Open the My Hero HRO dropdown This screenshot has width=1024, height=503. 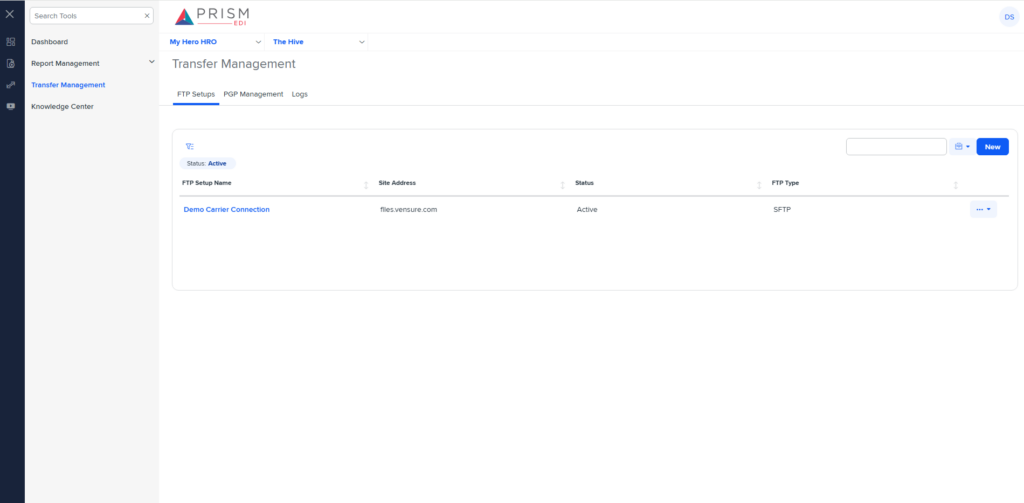[x=216, y=42]
